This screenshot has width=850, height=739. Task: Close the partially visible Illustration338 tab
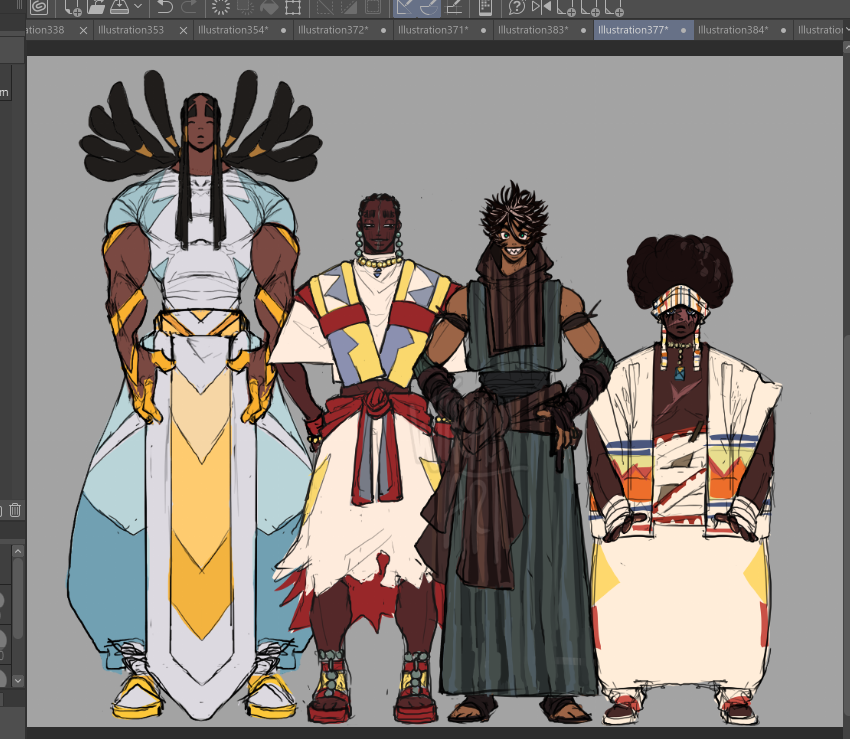coord(83,30)
